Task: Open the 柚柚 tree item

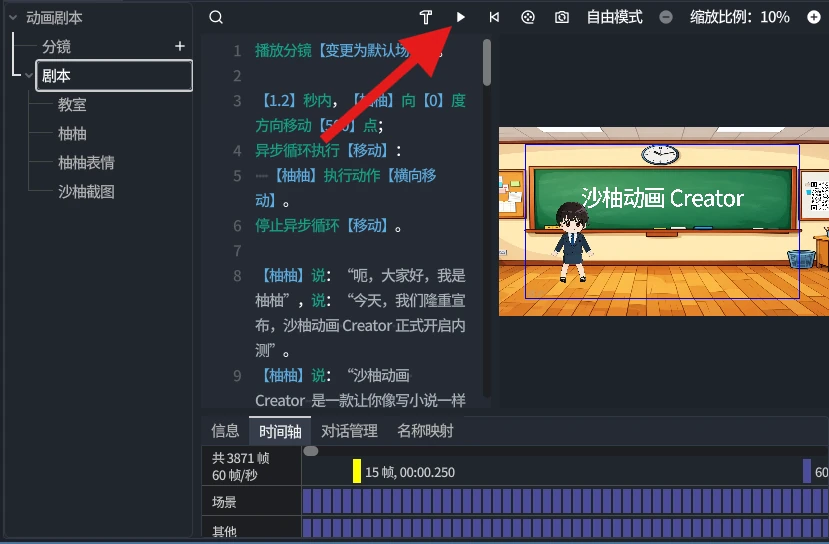Action: pos(72,134)
